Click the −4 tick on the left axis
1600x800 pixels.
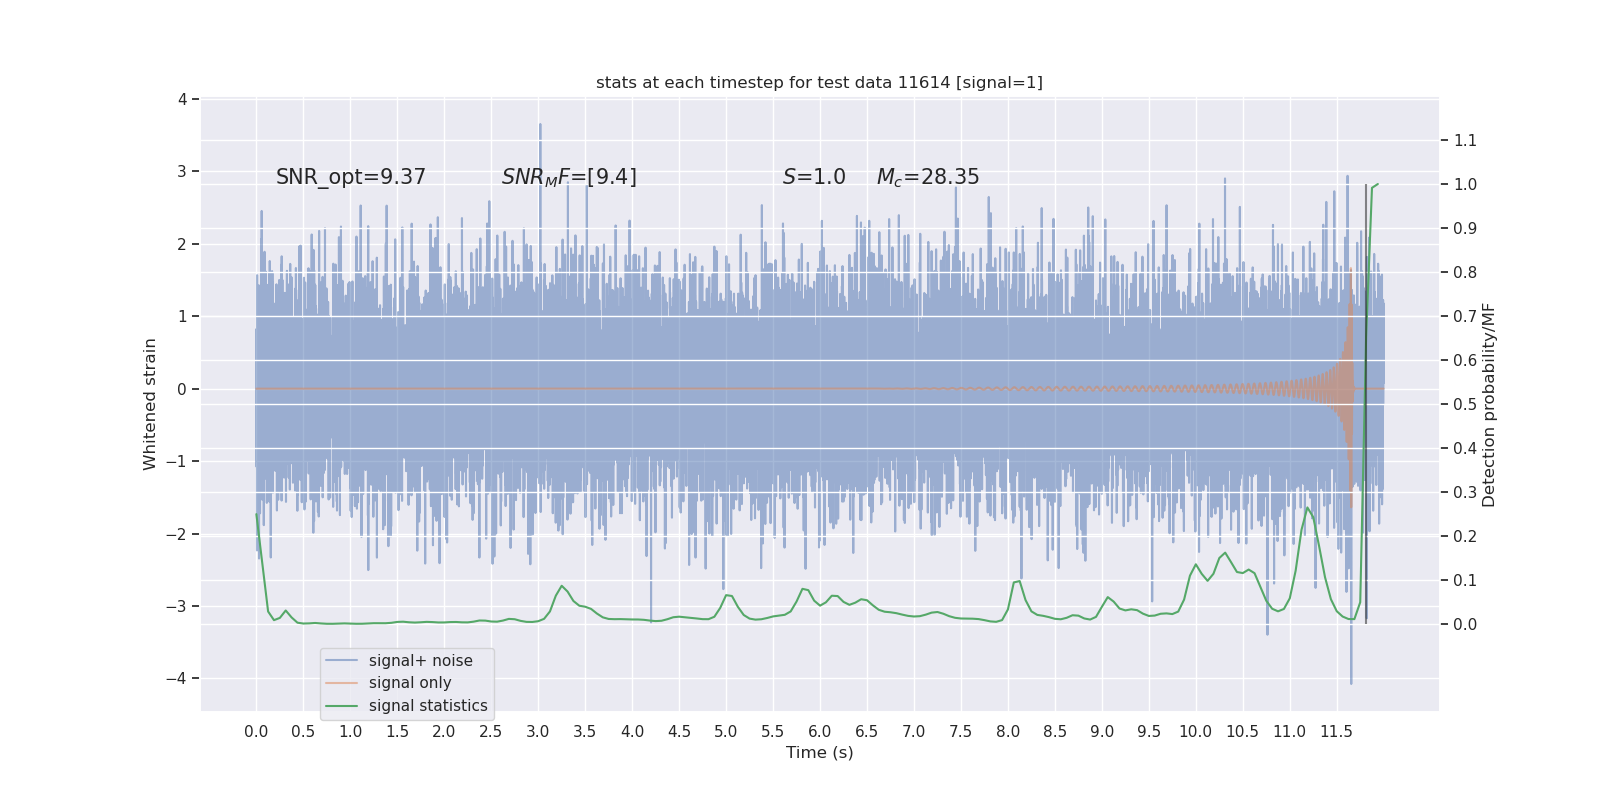[x=181, y=678]
